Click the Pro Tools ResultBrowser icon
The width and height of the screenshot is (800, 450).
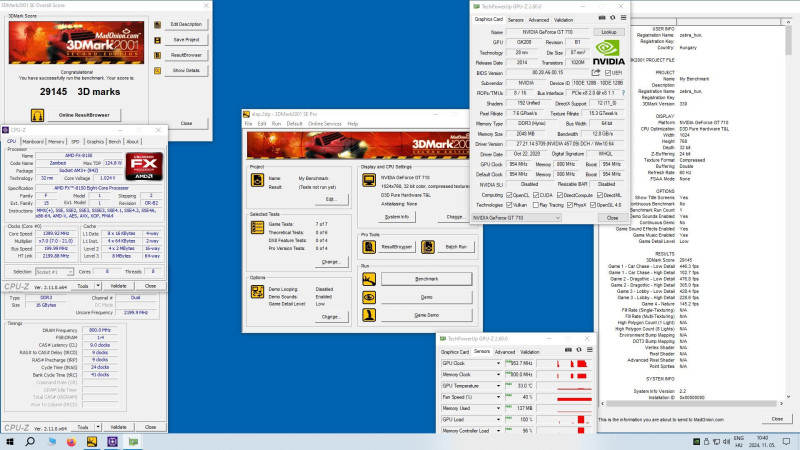(369, 247)
